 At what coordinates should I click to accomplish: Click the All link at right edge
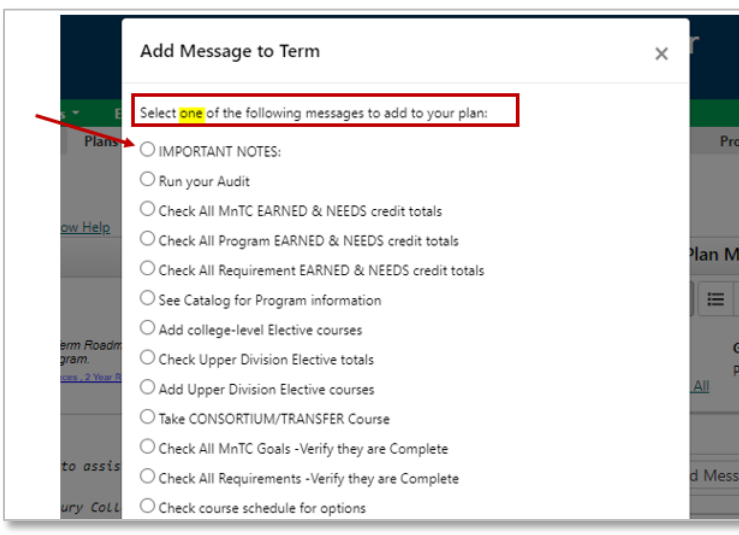(x=700, y=387)
